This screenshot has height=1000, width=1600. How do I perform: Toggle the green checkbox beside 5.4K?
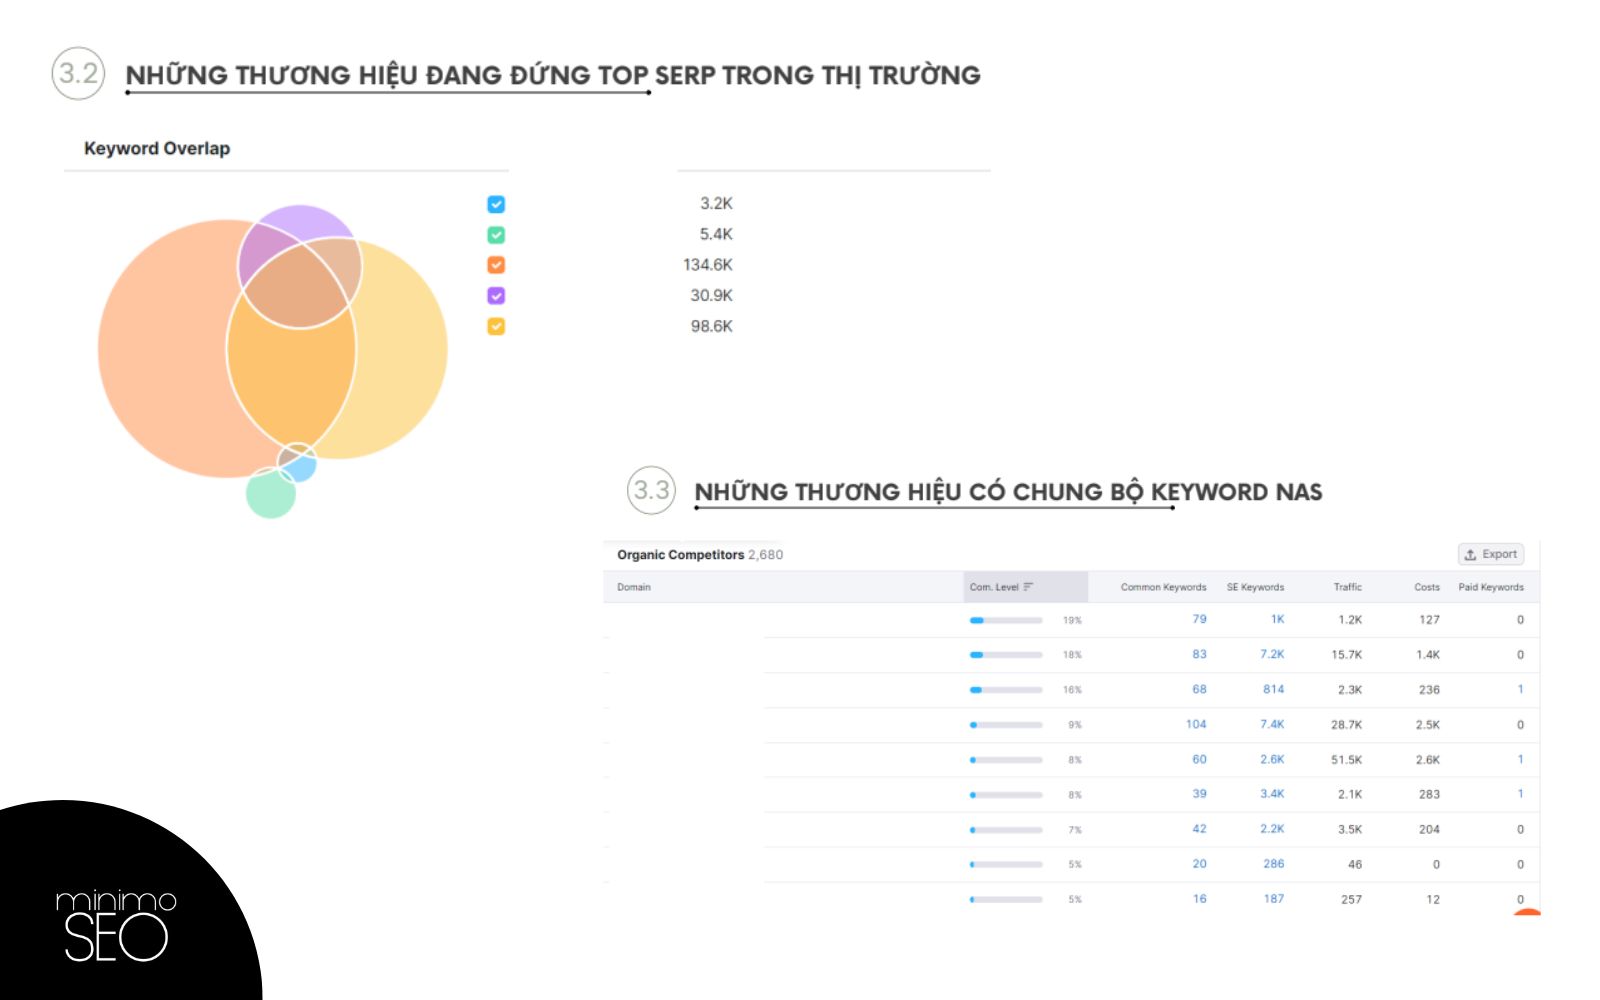coord(496,235)
